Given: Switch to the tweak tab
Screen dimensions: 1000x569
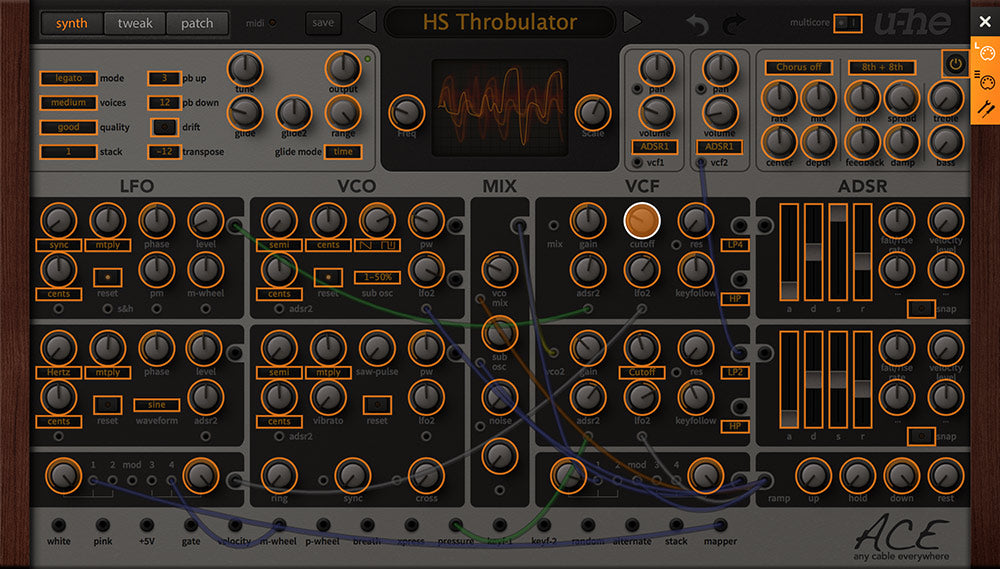Looking at the screenshot, I should (135, 23).
